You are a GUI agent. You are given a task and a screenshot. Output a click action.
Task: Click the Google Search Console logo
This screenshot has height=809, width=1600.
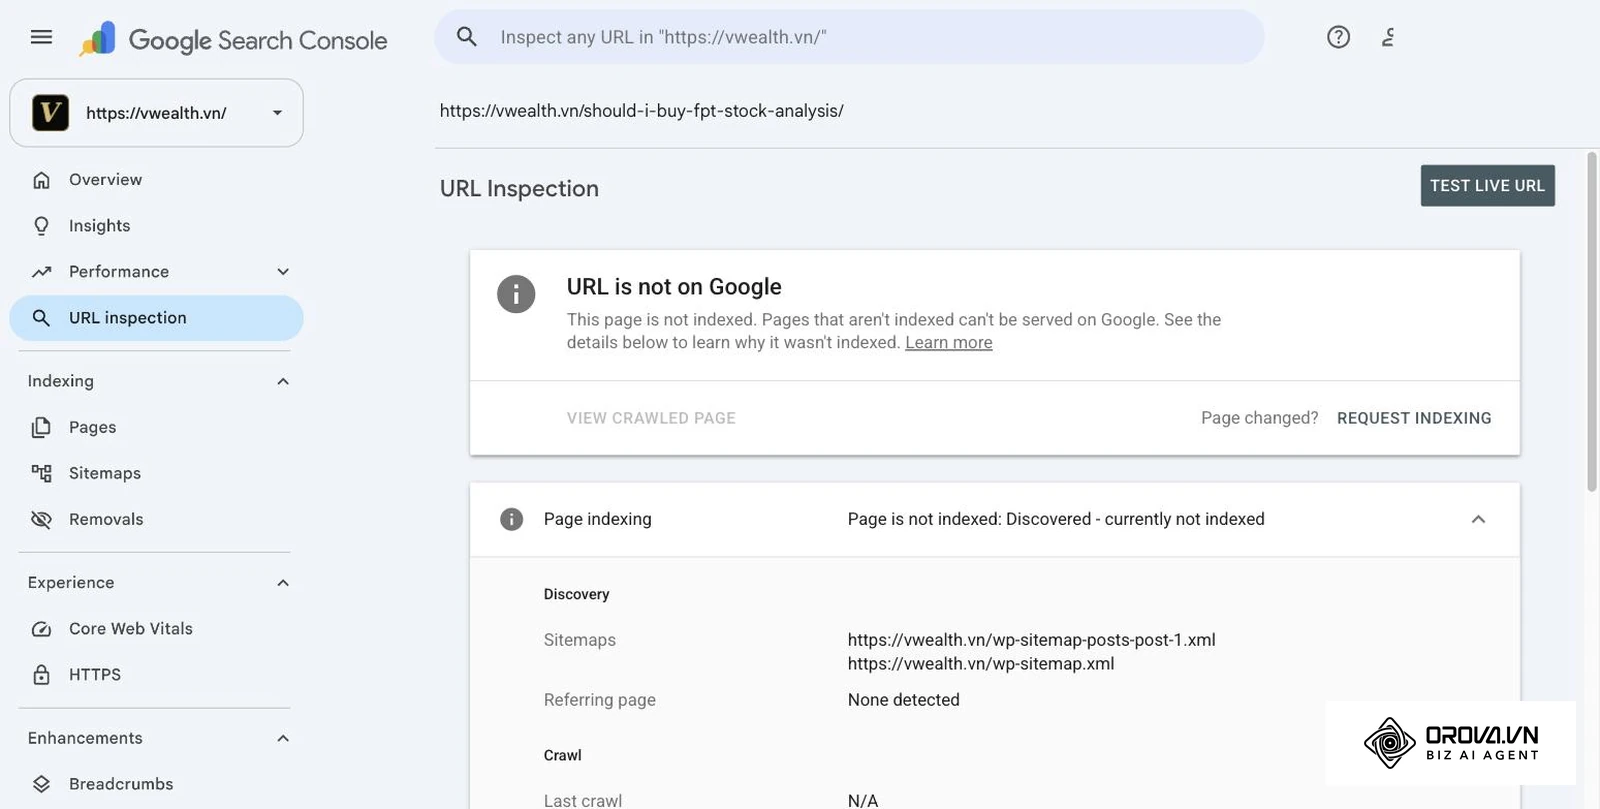(233, 40)
